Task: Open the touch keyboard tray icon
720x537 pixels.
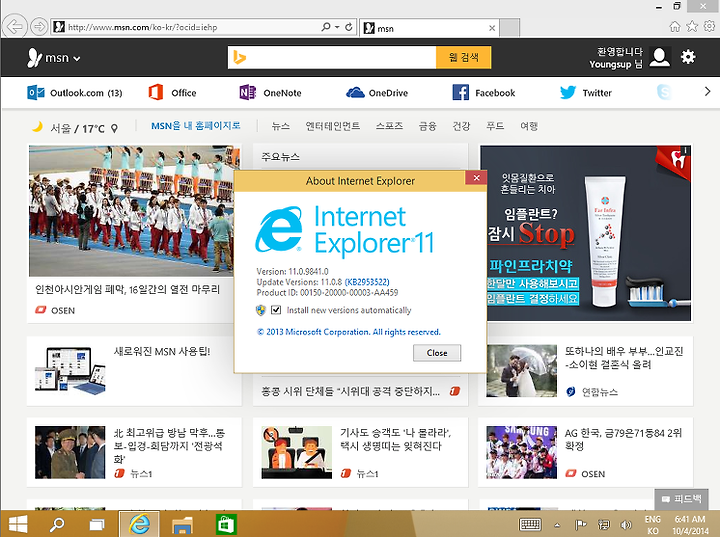Action: tap(530, 524)
